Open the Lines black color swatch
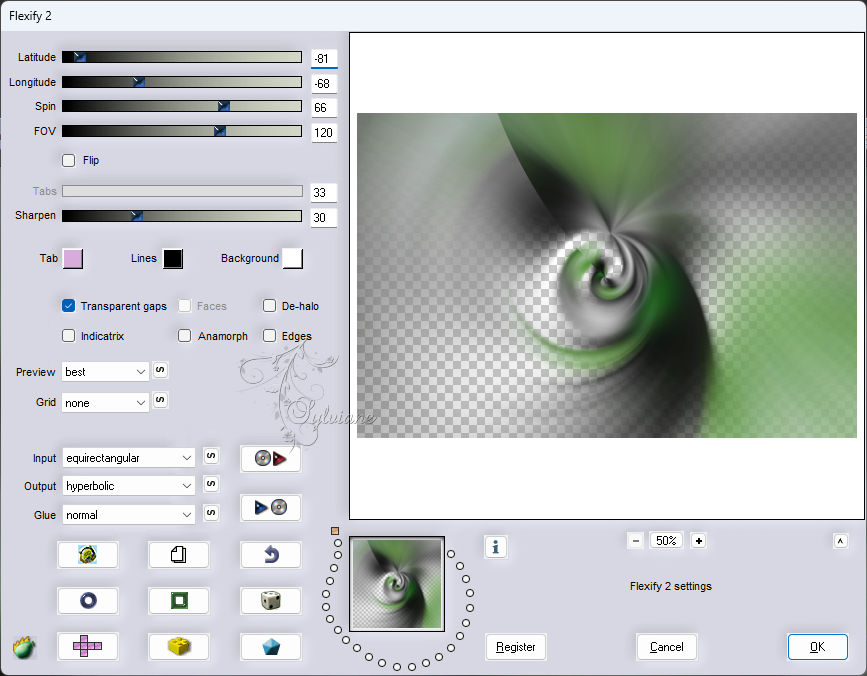 (x=173, y=259)
